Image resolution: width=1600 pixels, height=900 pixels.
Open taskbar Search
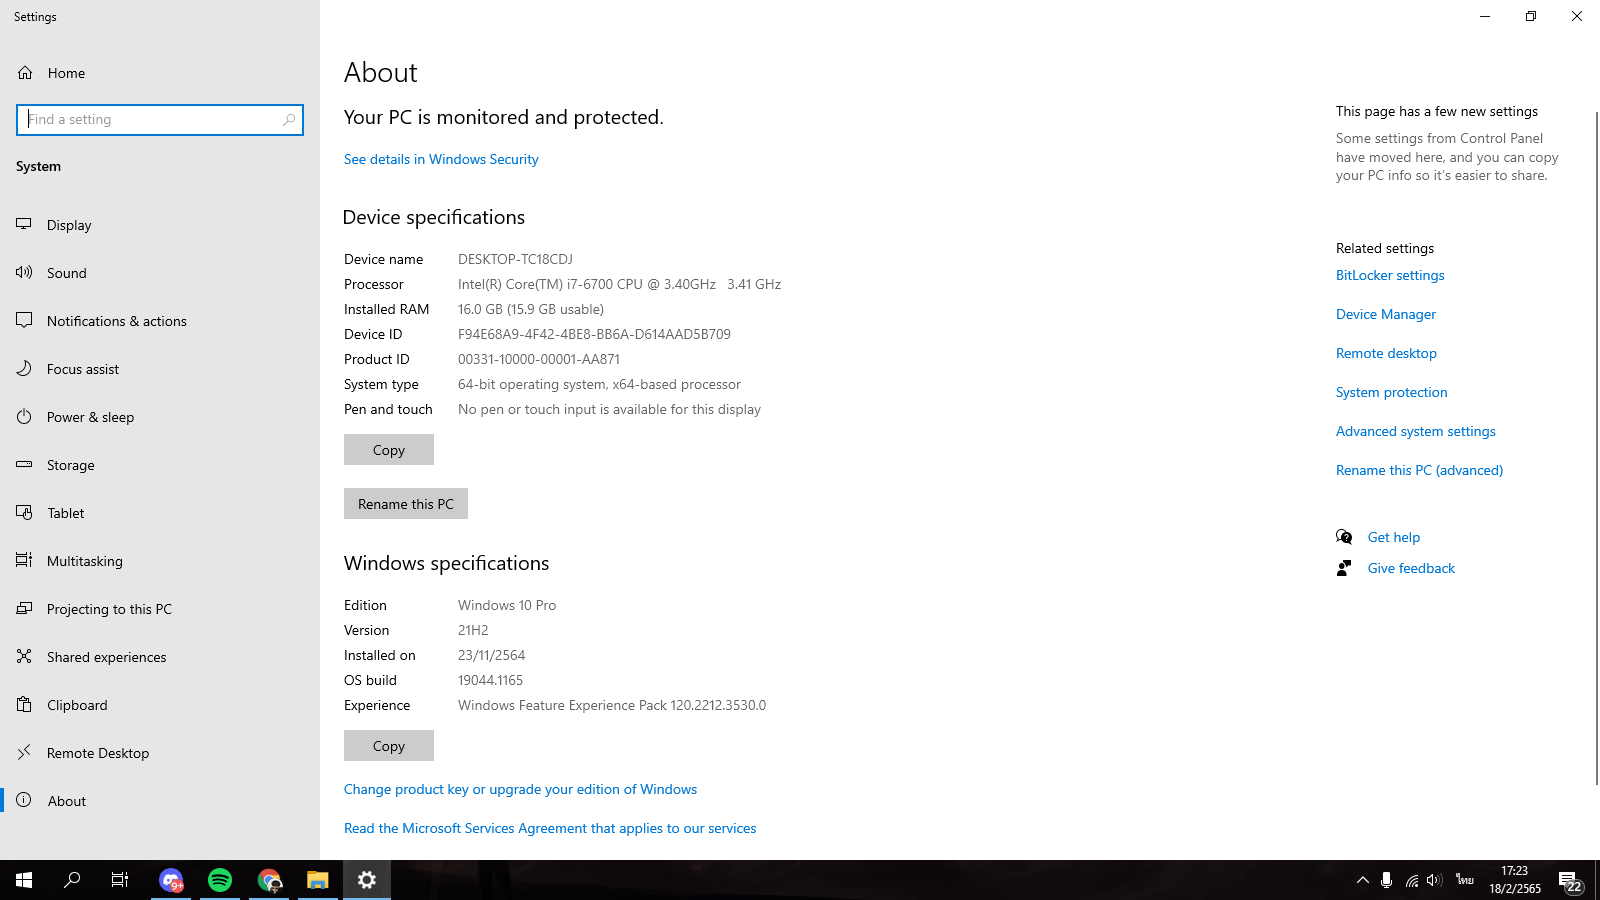click(72, 880)
